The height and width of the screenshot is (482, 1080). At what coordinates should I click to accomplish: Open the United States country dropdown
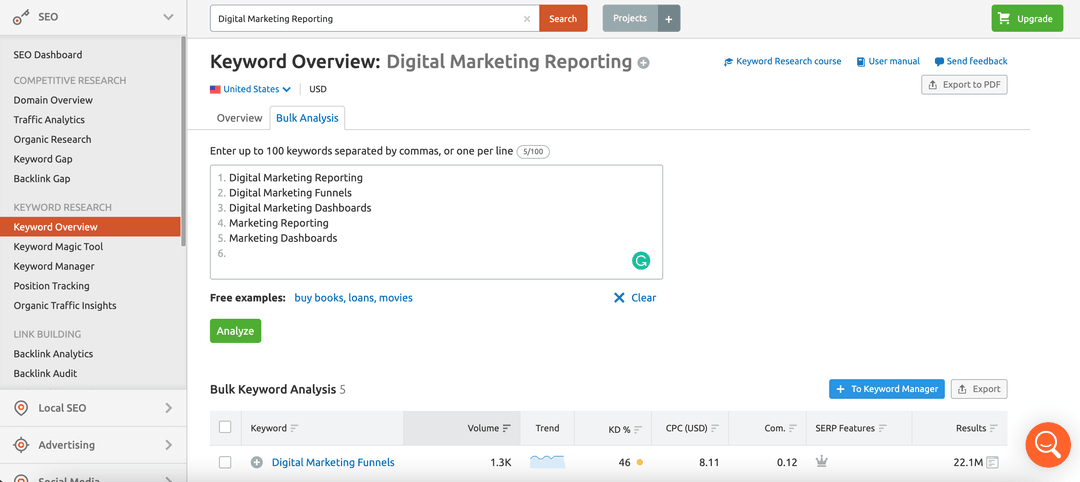pyautogui.click(x=251, y=89)
